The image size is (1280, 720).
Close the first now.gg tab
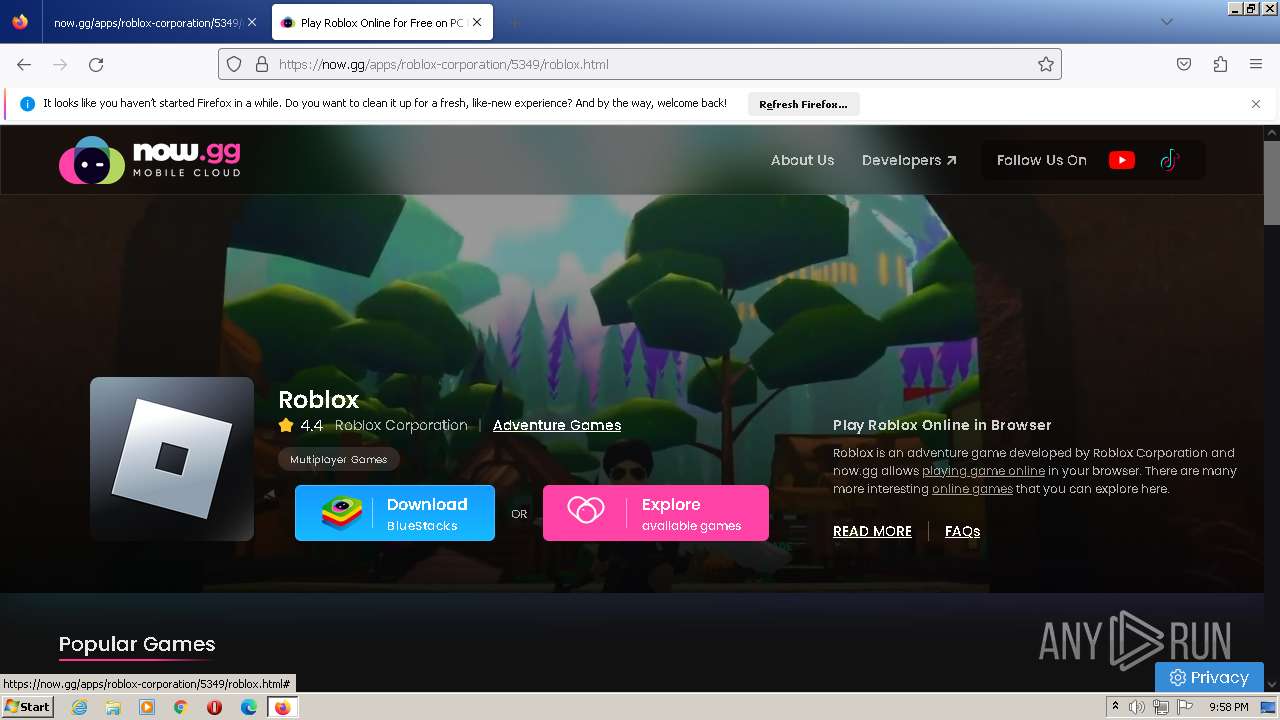252,22
